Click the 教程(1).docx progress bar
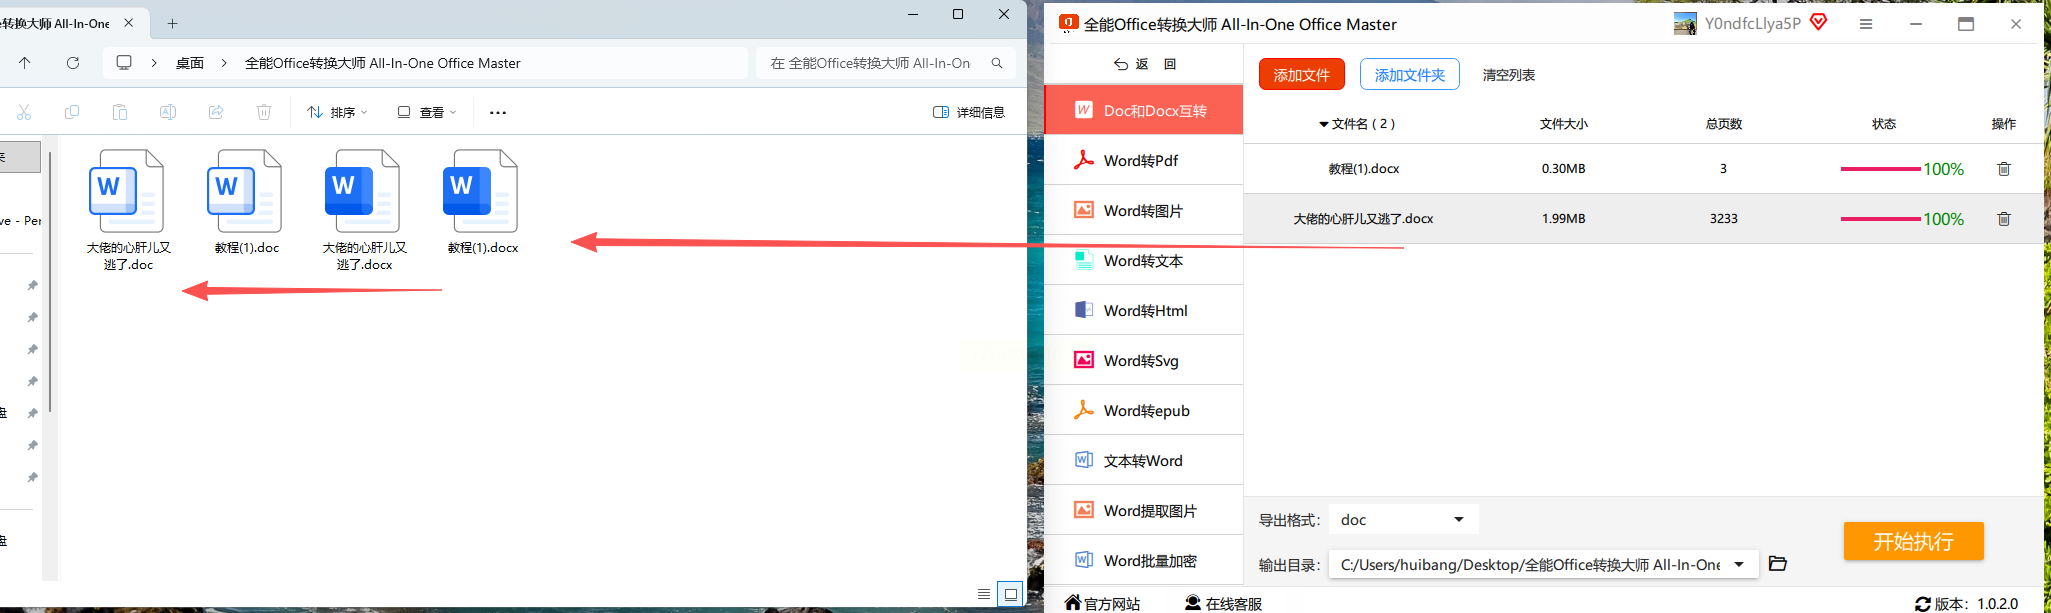 coord(1880,169)
